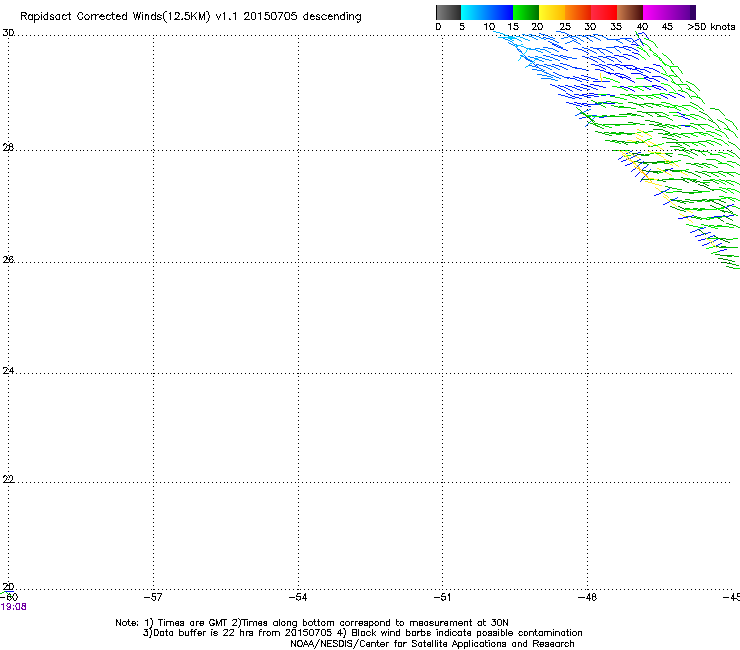Click the 'Data buffer is 22 hrs' note line
The height and width of the screenshot is (650, 740).
(362, 633)
